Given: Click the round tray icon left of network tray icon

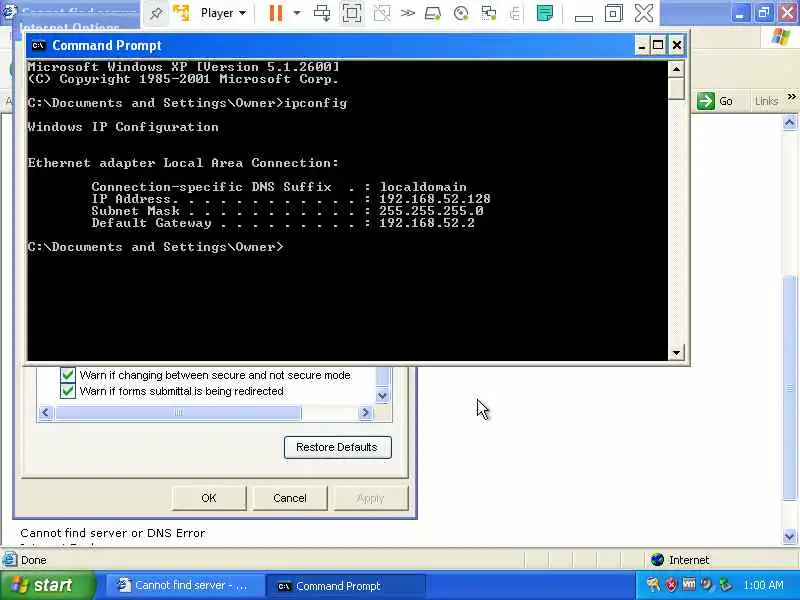Looking at the screenshot, I should 707,584.
